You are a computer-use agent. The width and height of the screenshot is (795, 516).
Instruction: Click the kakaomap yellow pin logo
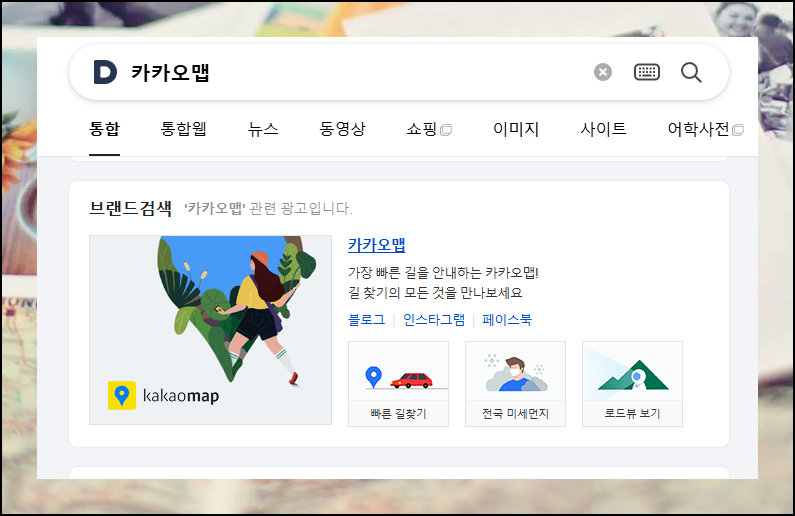click(x=122, y=395)
